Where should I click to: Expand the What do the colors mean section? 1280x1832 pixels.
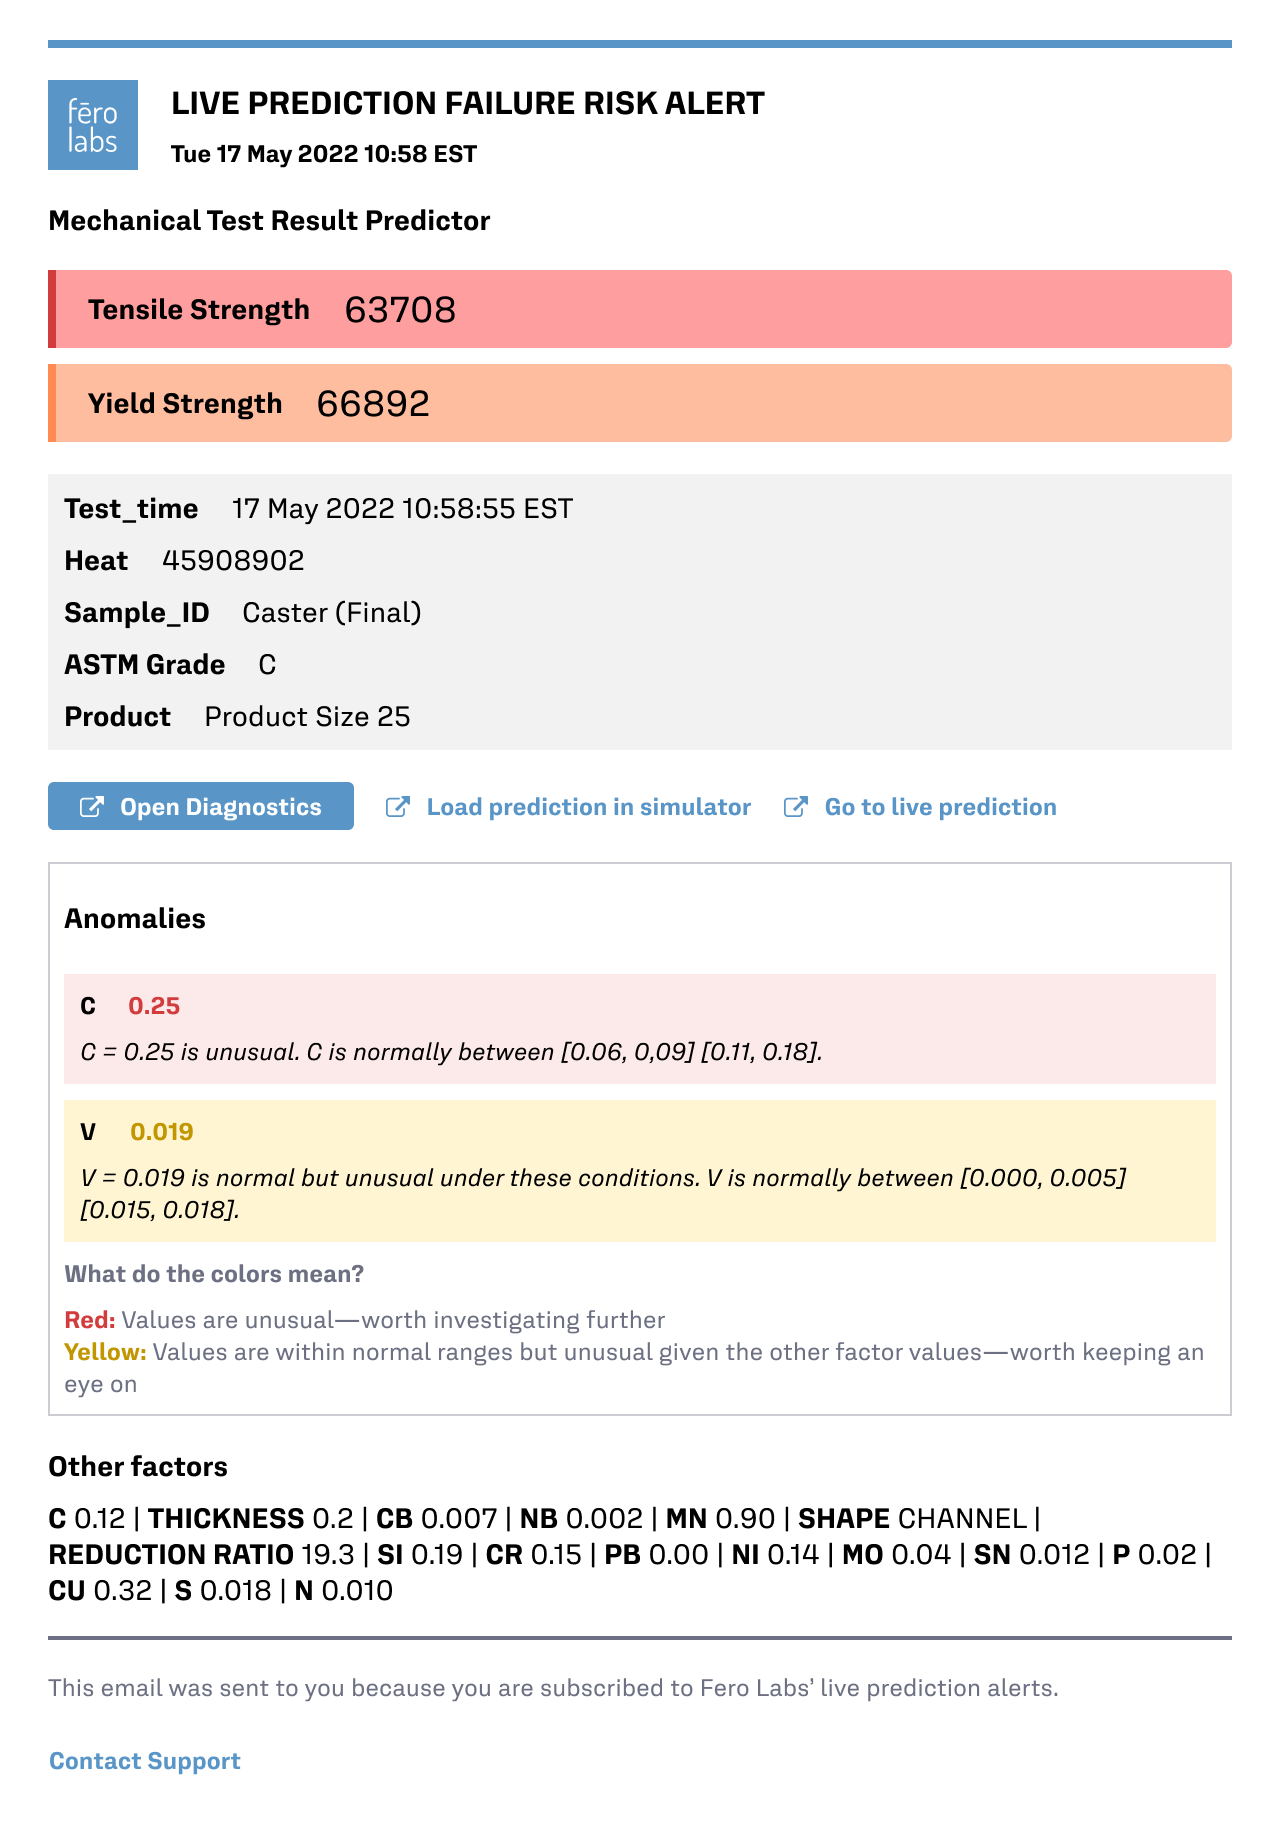pyautogui.click(x=213, y=1274)
